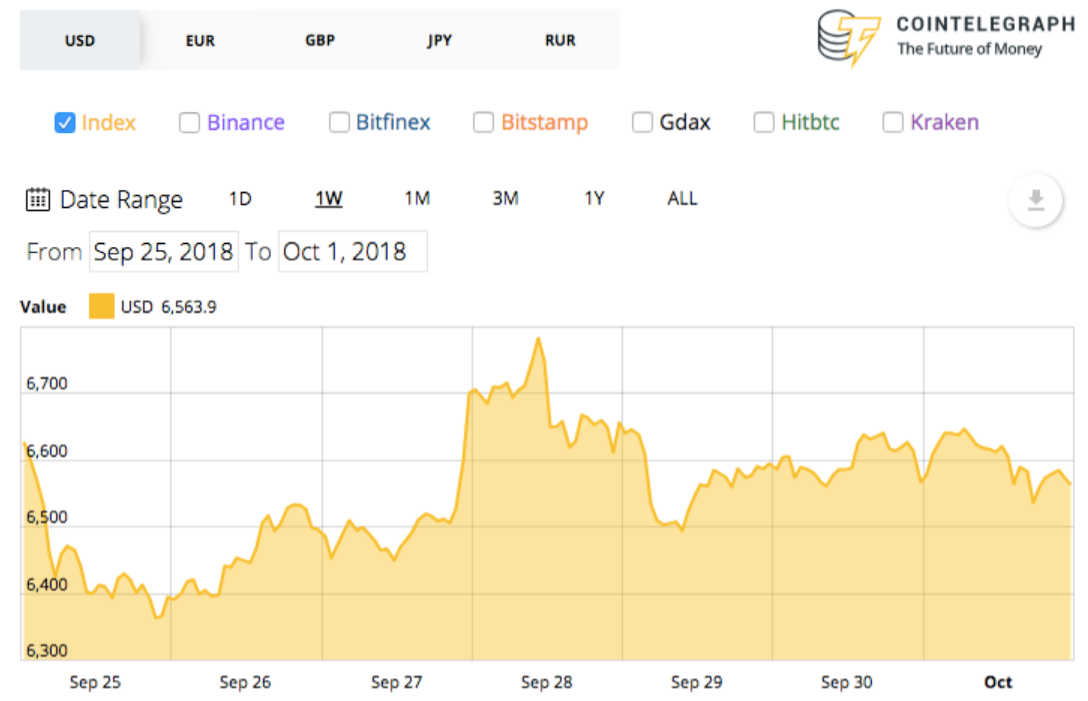This screenshot has width=1088, height=701.
Task: Set date range to 1D
Action: [x=240, y=199]
